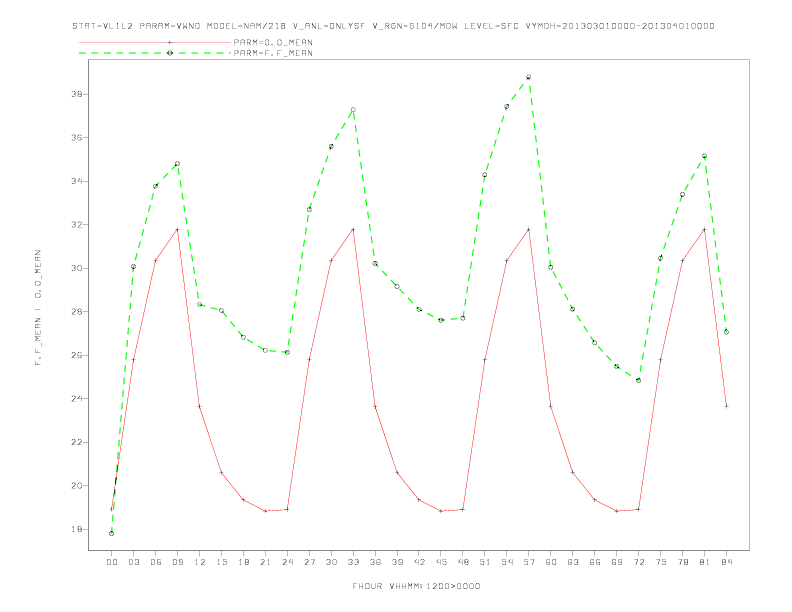The image size is (792, 612).
Task: Click the y-axis tick label 22
Action: [77, 442]
